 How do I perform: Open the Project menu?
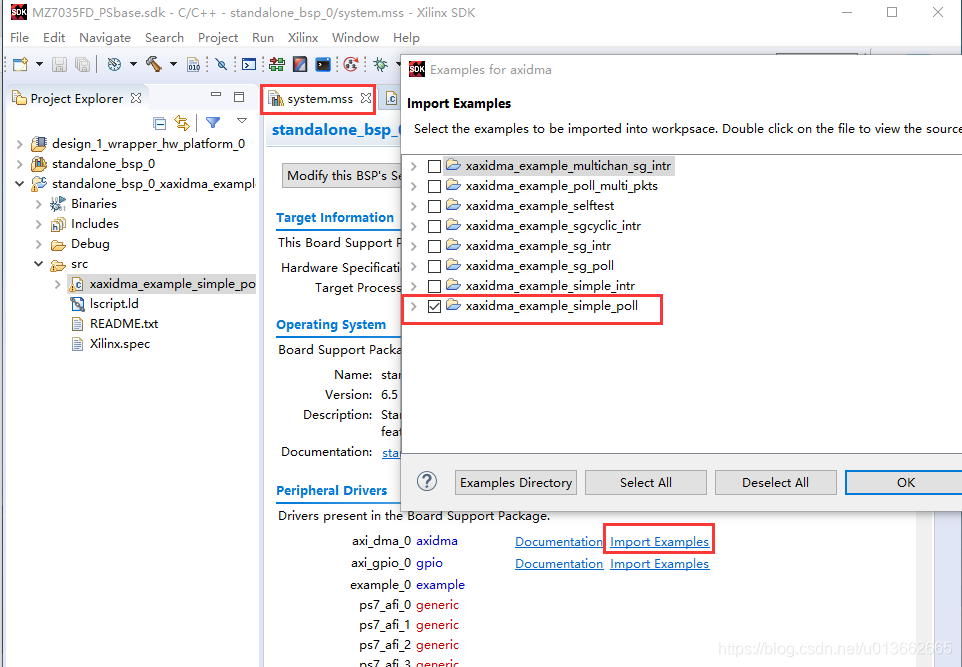click(218, 37)
